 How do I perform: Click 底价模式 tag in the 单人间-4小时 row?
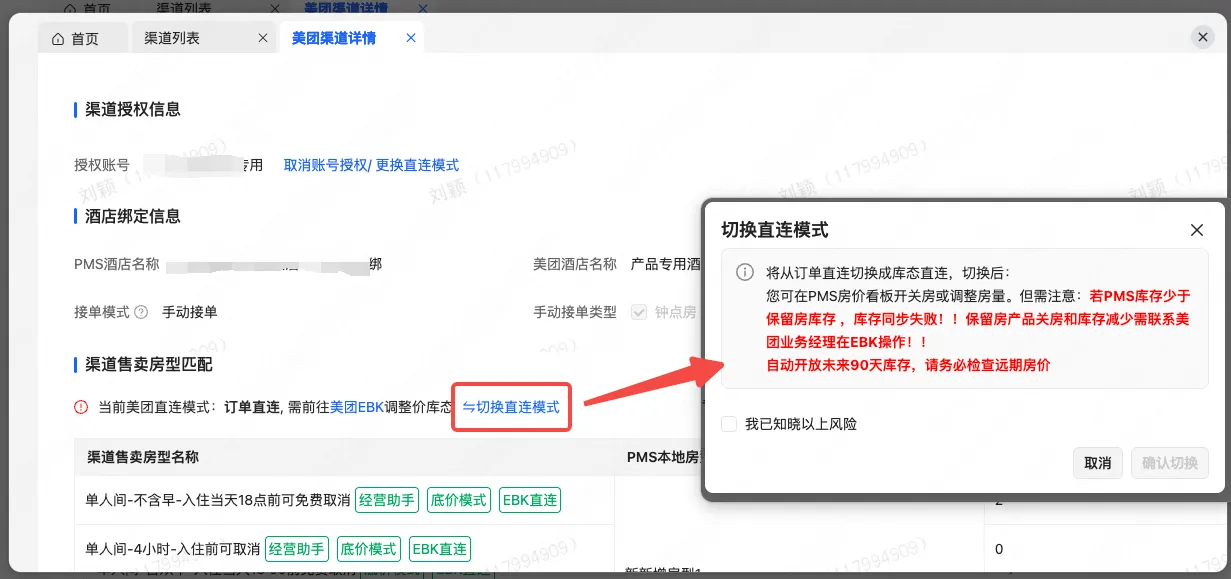tap(369, 549)
